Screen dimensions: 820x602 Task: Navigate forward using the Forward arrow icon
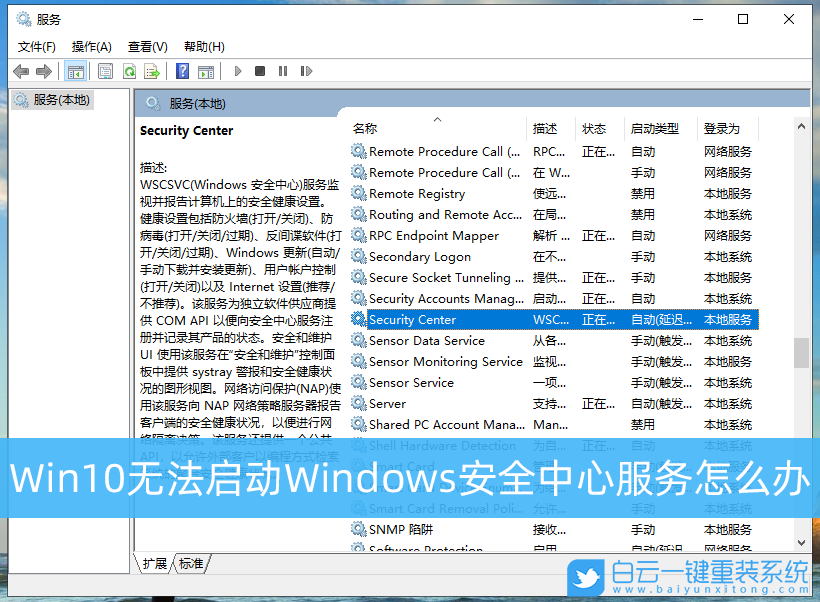click(43, 71)
